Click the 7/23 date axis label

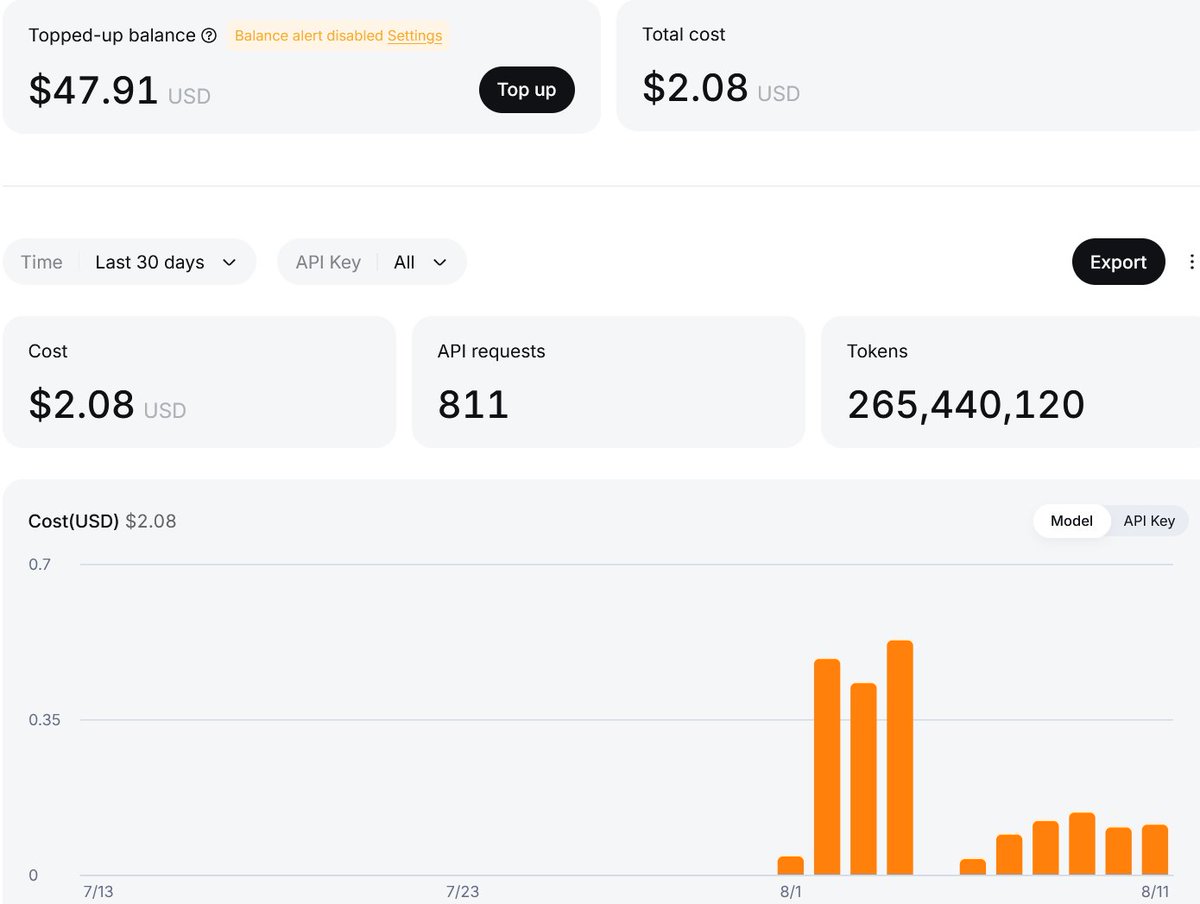point(463,892)
